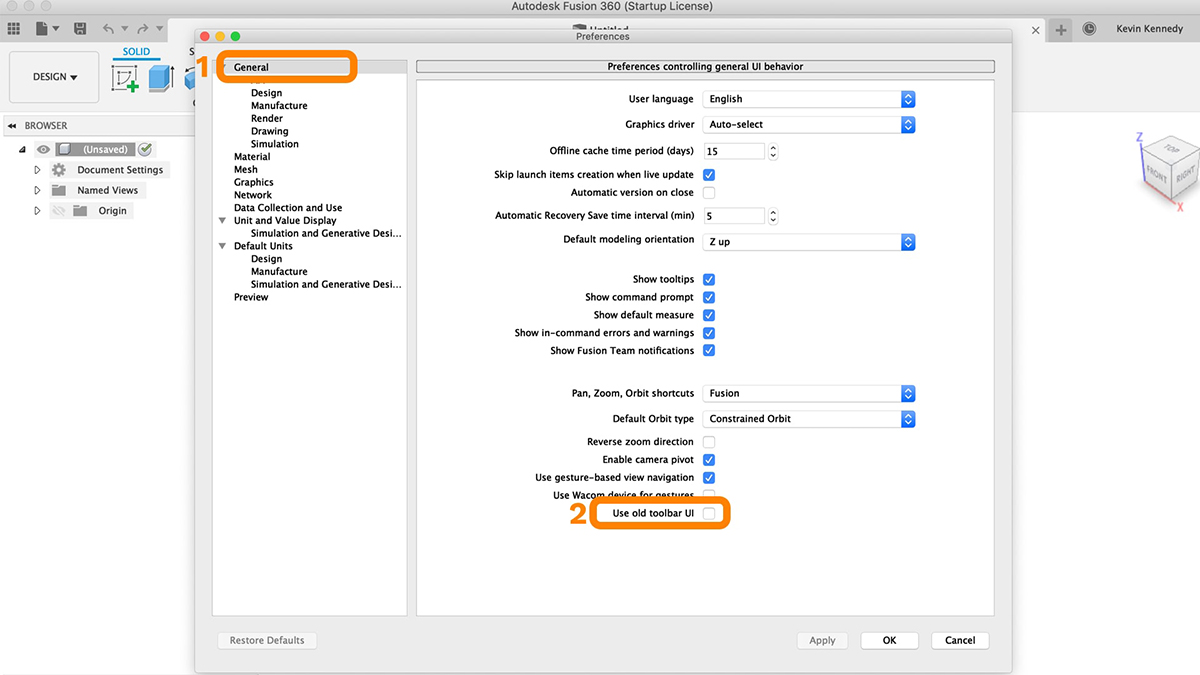
Task: Disable Show Fusion Team notifications
Action: point(709,351)
